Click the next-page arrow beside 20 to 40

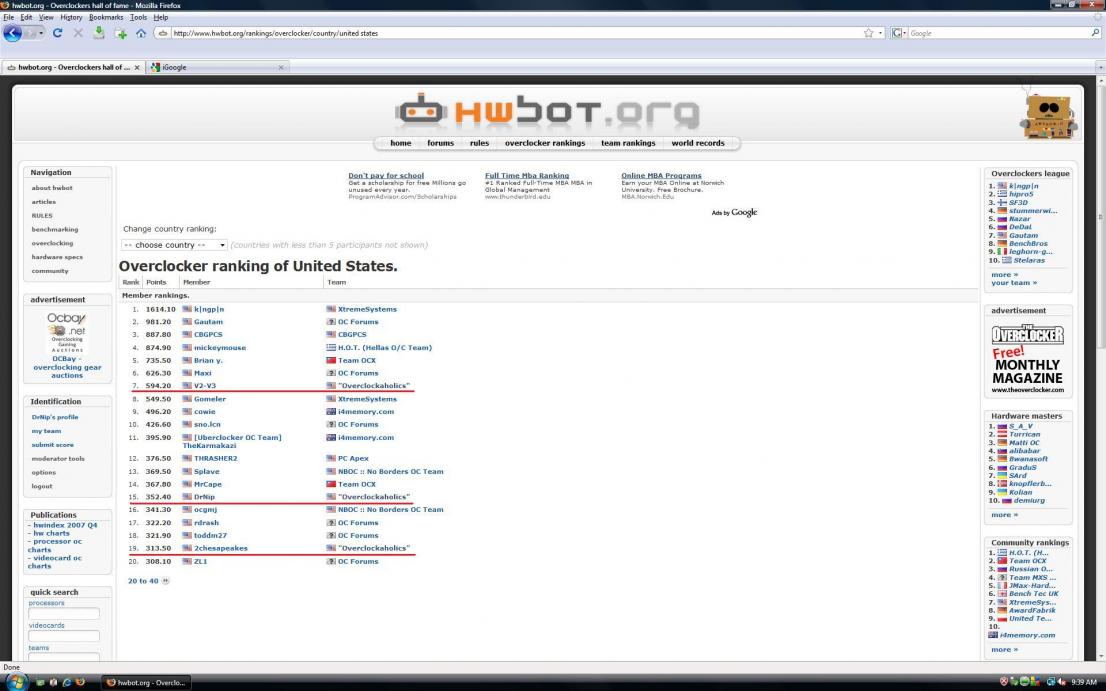point(165,580)
